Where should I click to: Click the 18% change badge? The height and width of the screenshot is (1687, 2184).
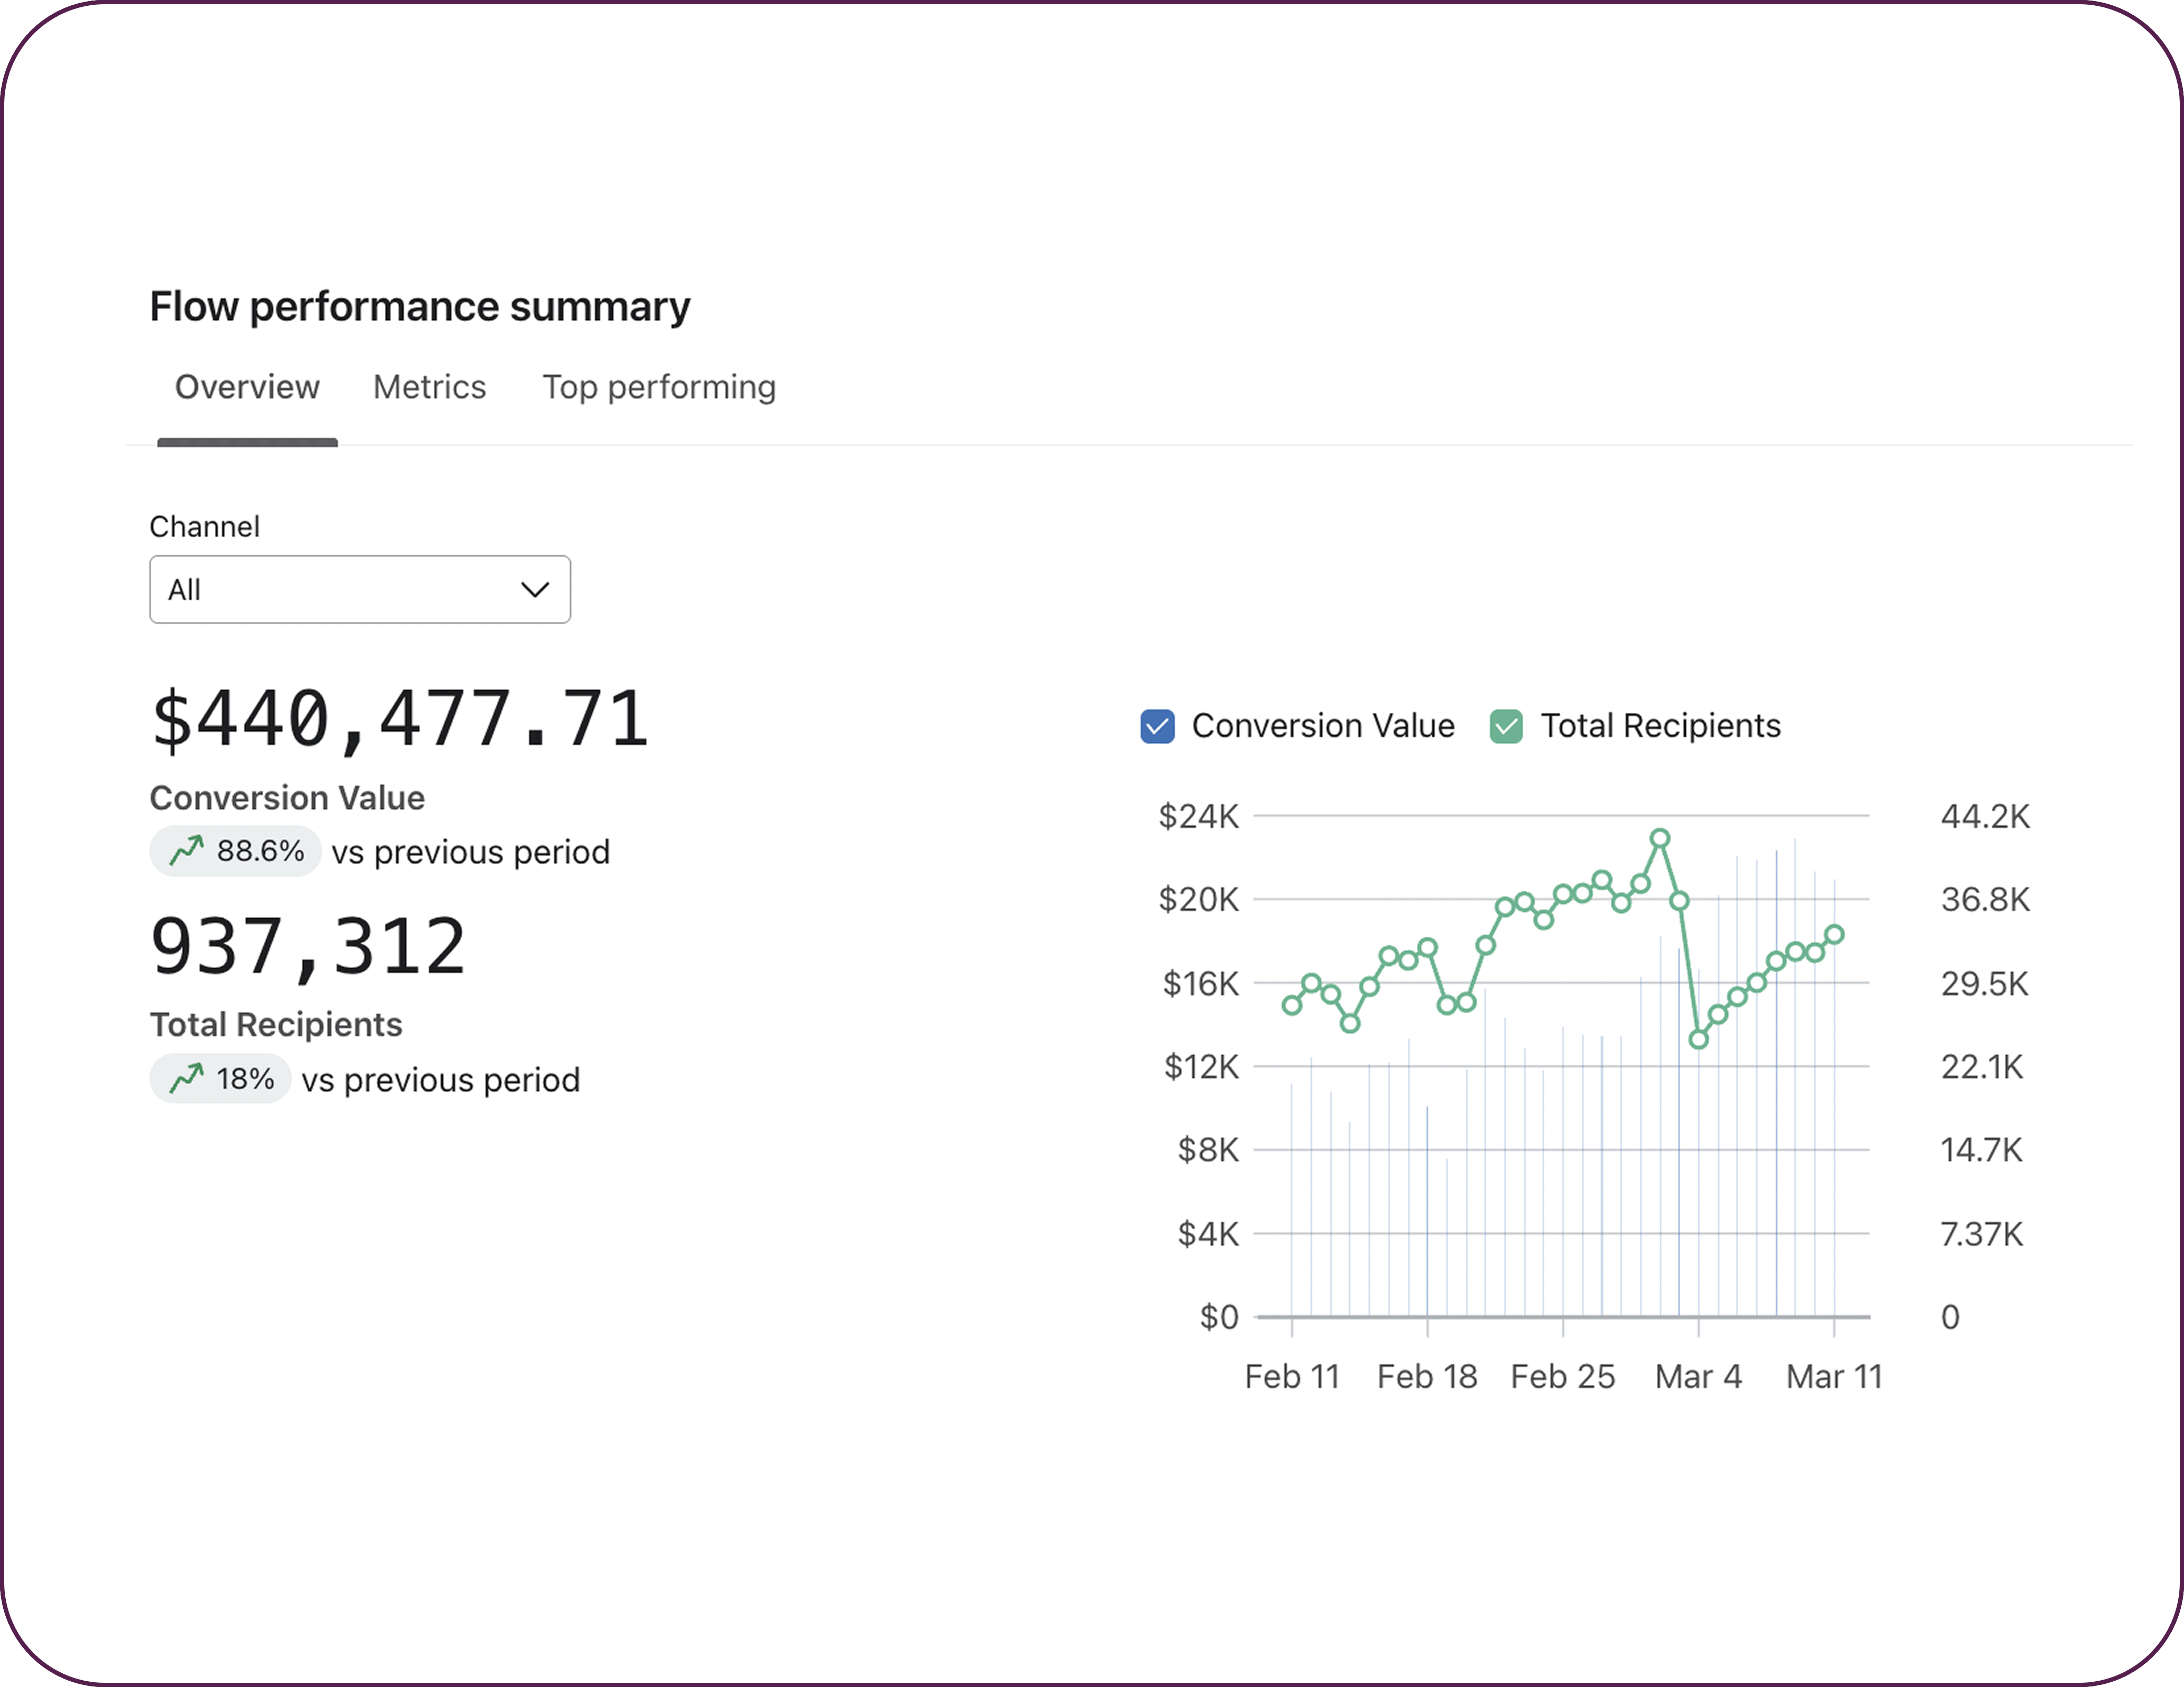[221, 1079]
